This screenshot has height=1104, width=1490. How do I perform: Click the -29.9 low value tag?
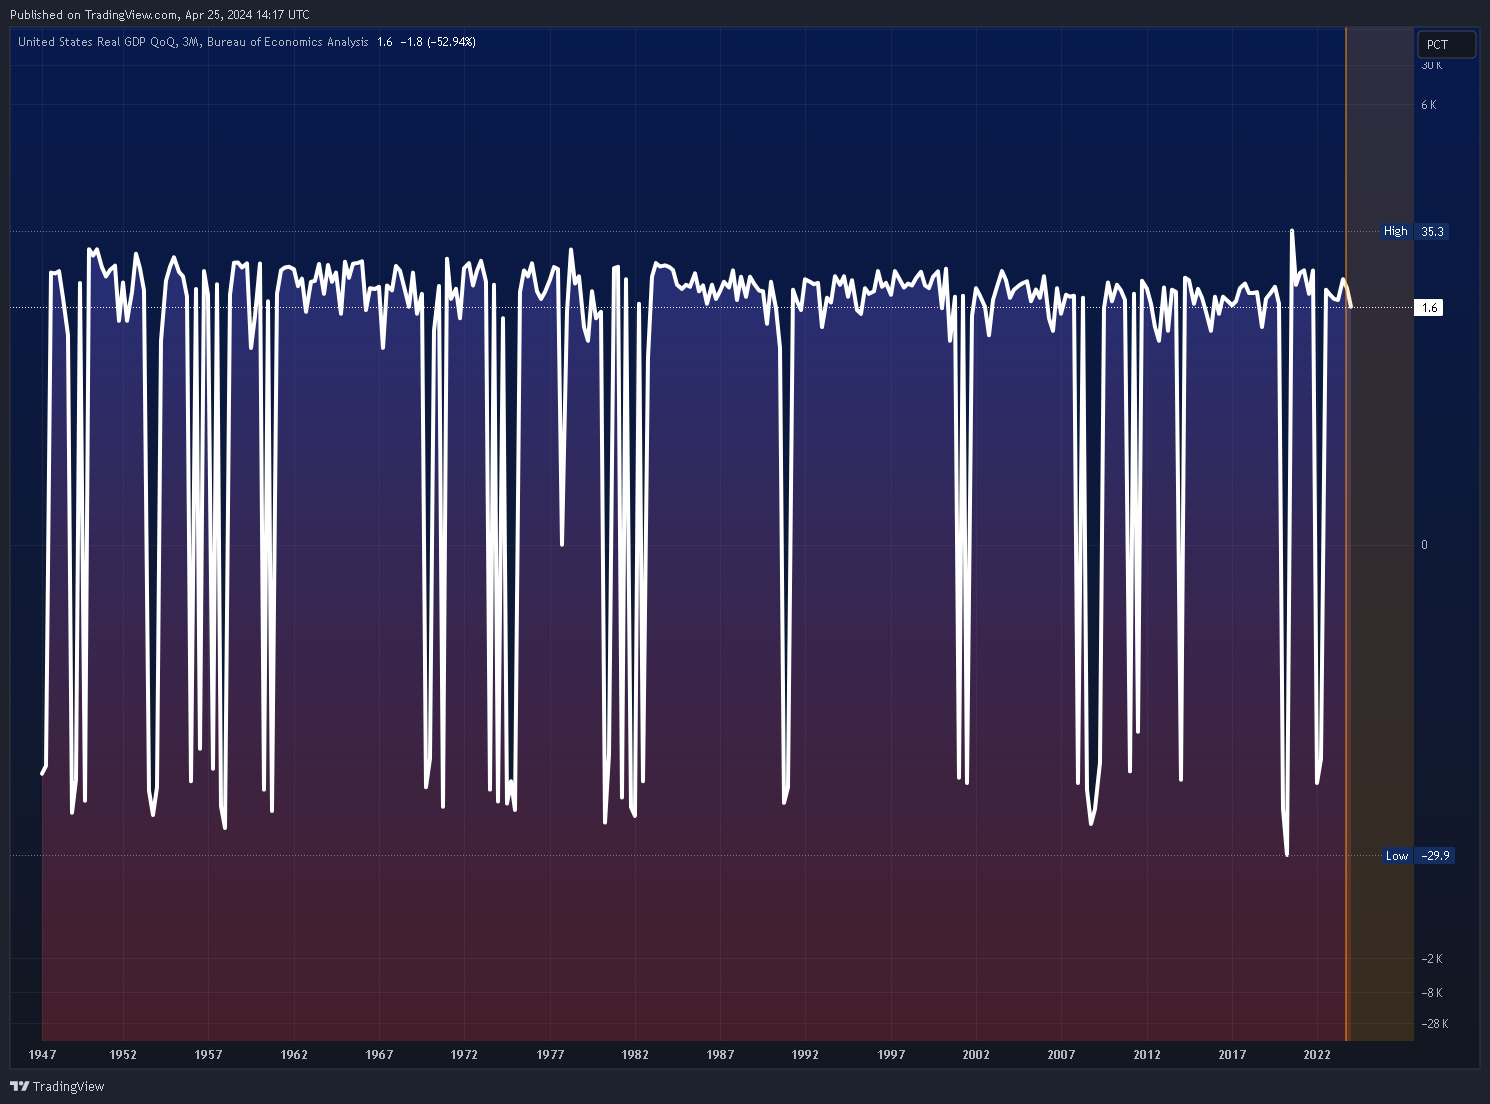click(1436, 856)
